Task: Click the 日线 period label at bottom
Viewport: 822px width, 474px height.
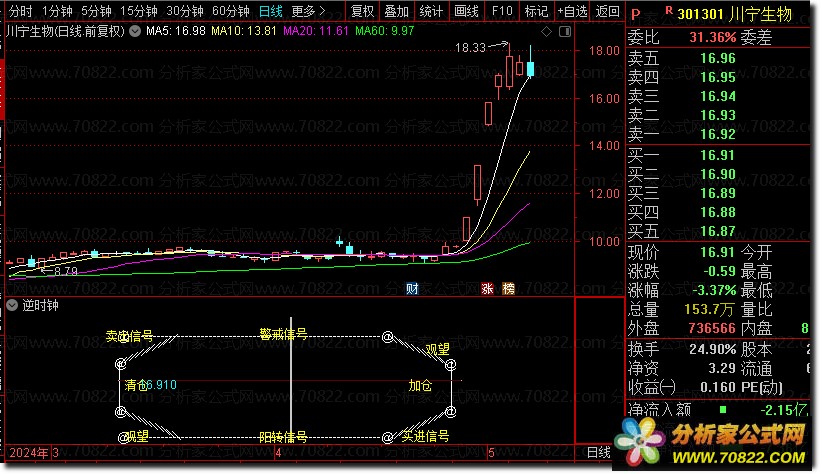Action: [598, 453]
